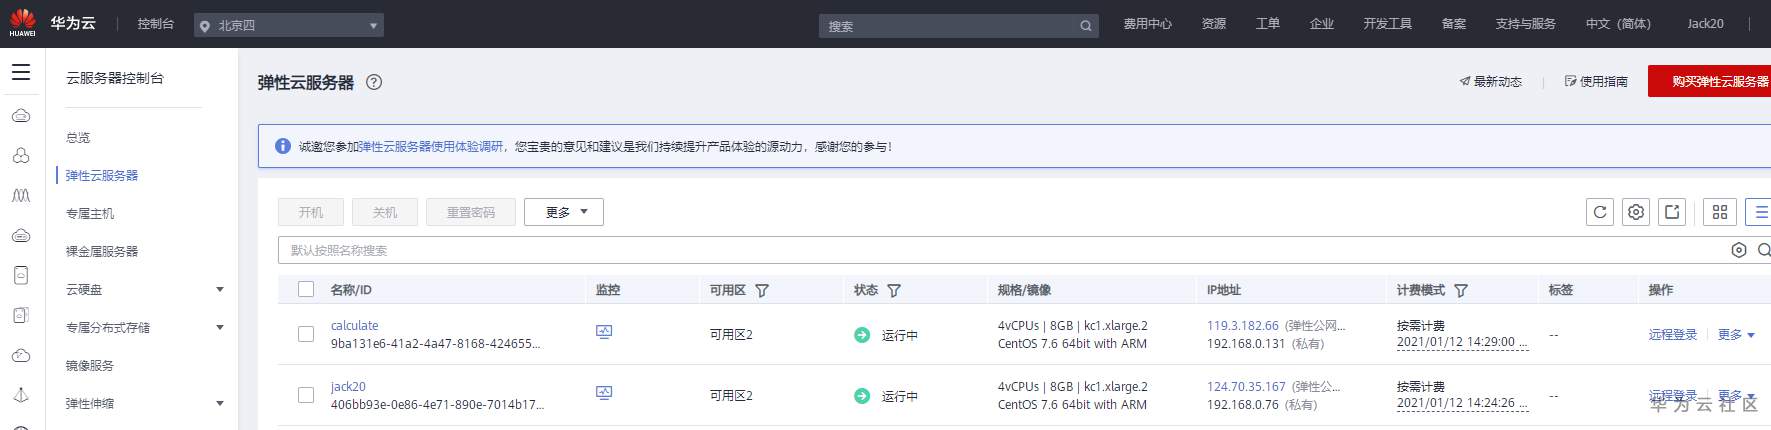Open monitoring for calculate server
Screen dimensions: 1771x430
604,332
